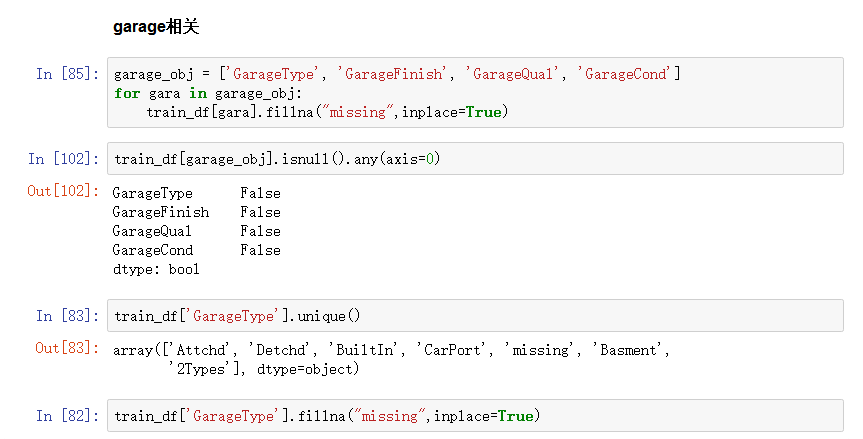This screenshot has width=863, height=439.
Task: Click the GarageQual False output row
Action: point(196,231)
